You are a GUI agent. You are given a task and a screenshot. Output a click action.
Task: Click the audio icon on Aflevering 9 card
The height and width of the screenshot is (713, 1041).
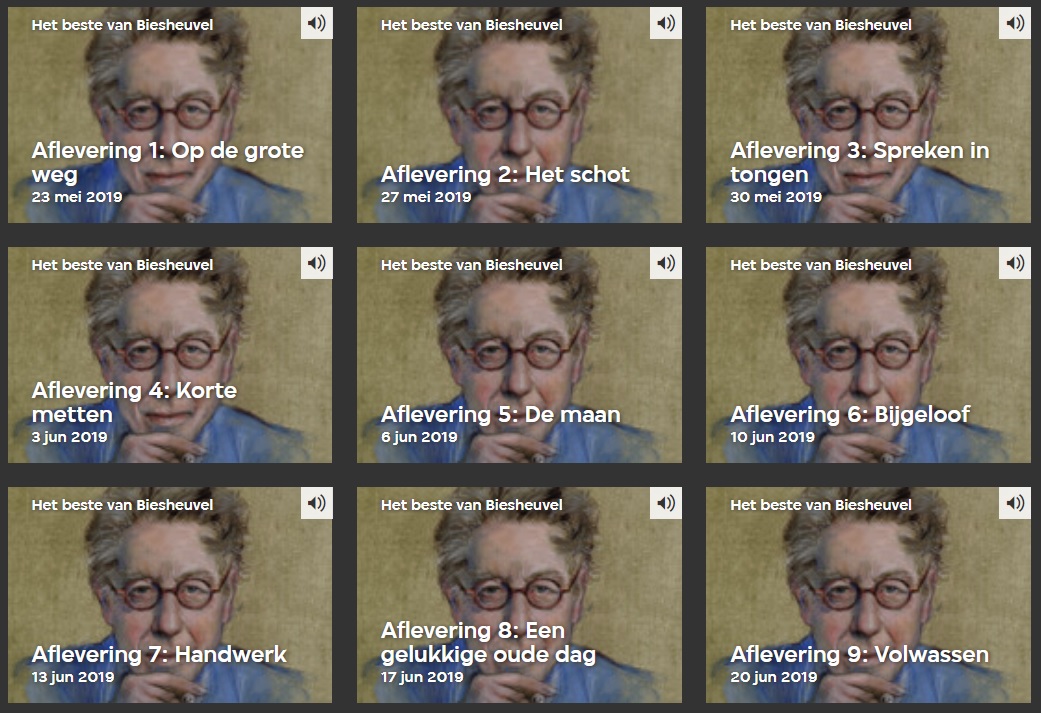click(x=1015, y=503)
